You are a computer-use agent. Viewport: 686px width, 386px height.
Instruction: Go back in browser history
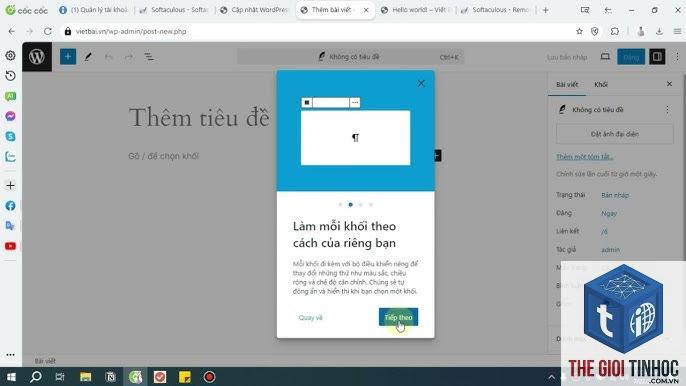point(12,32)
